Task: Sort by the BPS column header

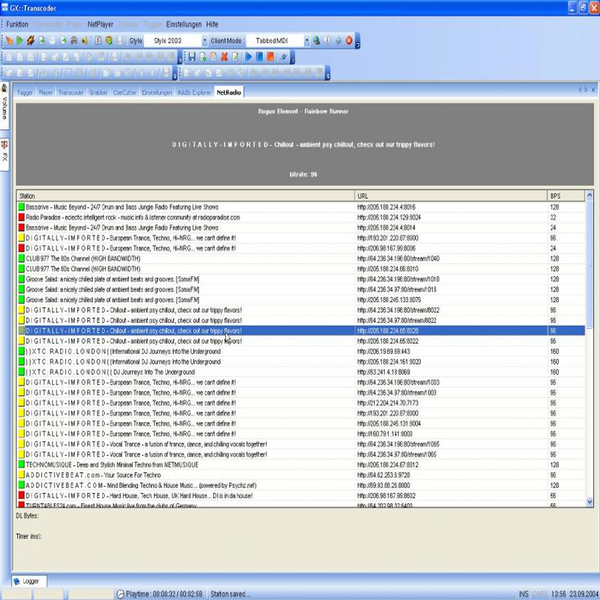Action: [x=566, y=196]
